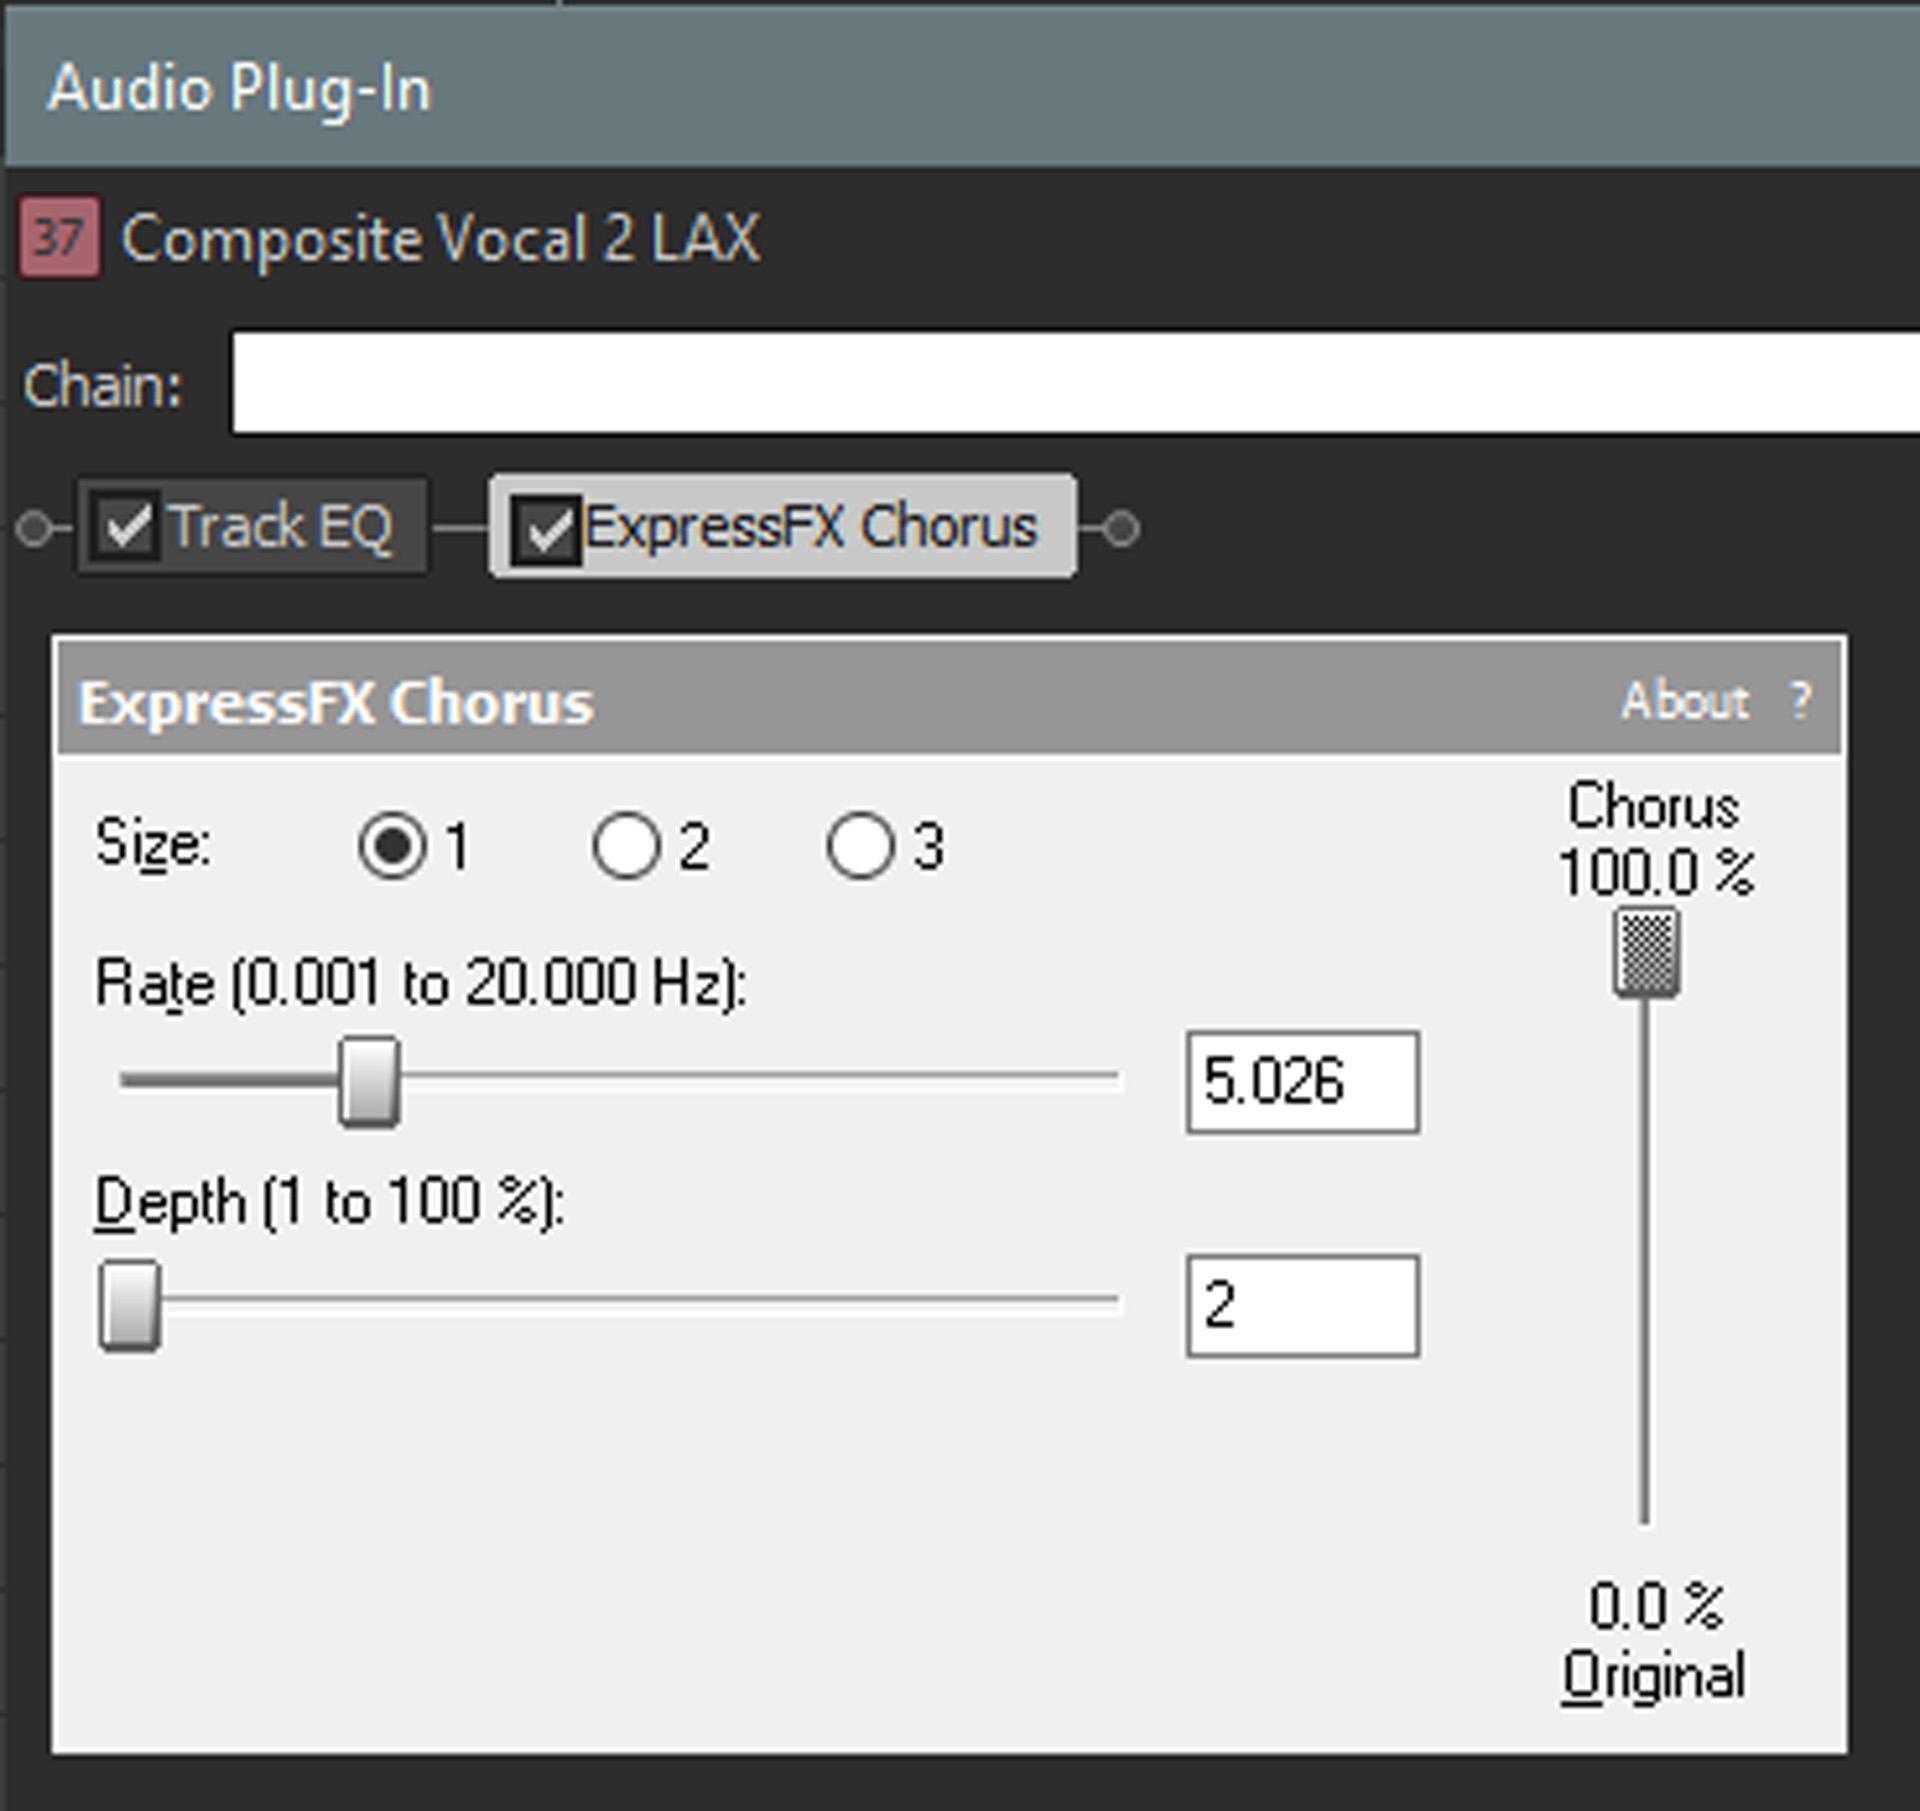This screenshot has width=1920, height=1811.
Task: Open plug-in help with the question mark
Action: click(x=1801, y=700)
